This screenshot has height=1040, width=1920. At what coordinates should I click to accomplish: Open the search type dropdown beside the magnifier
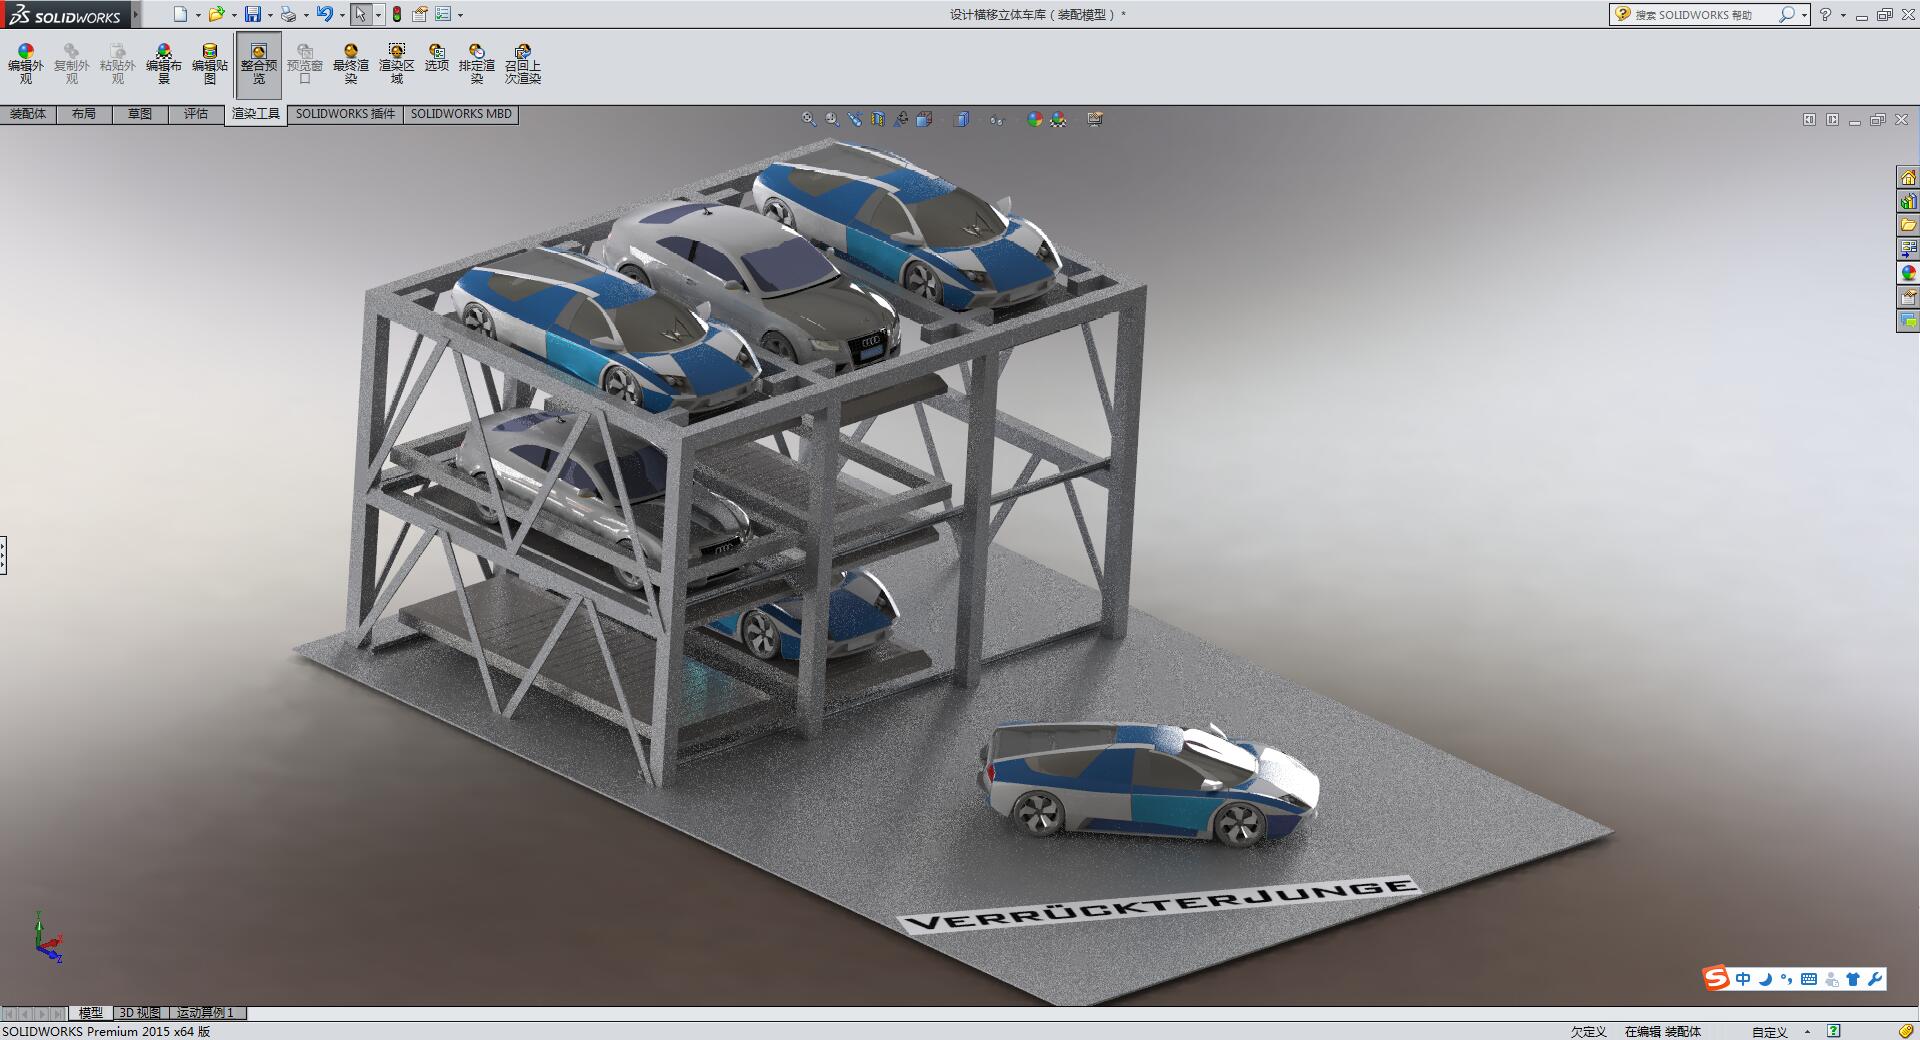click(x=1804, y=15)
